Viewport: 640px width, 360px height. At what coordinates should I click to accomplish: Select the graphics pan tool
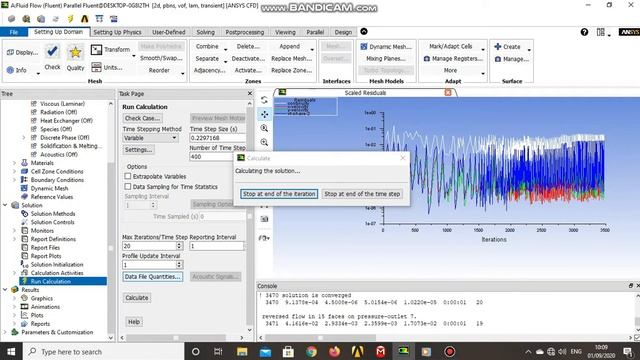point(264,114)
